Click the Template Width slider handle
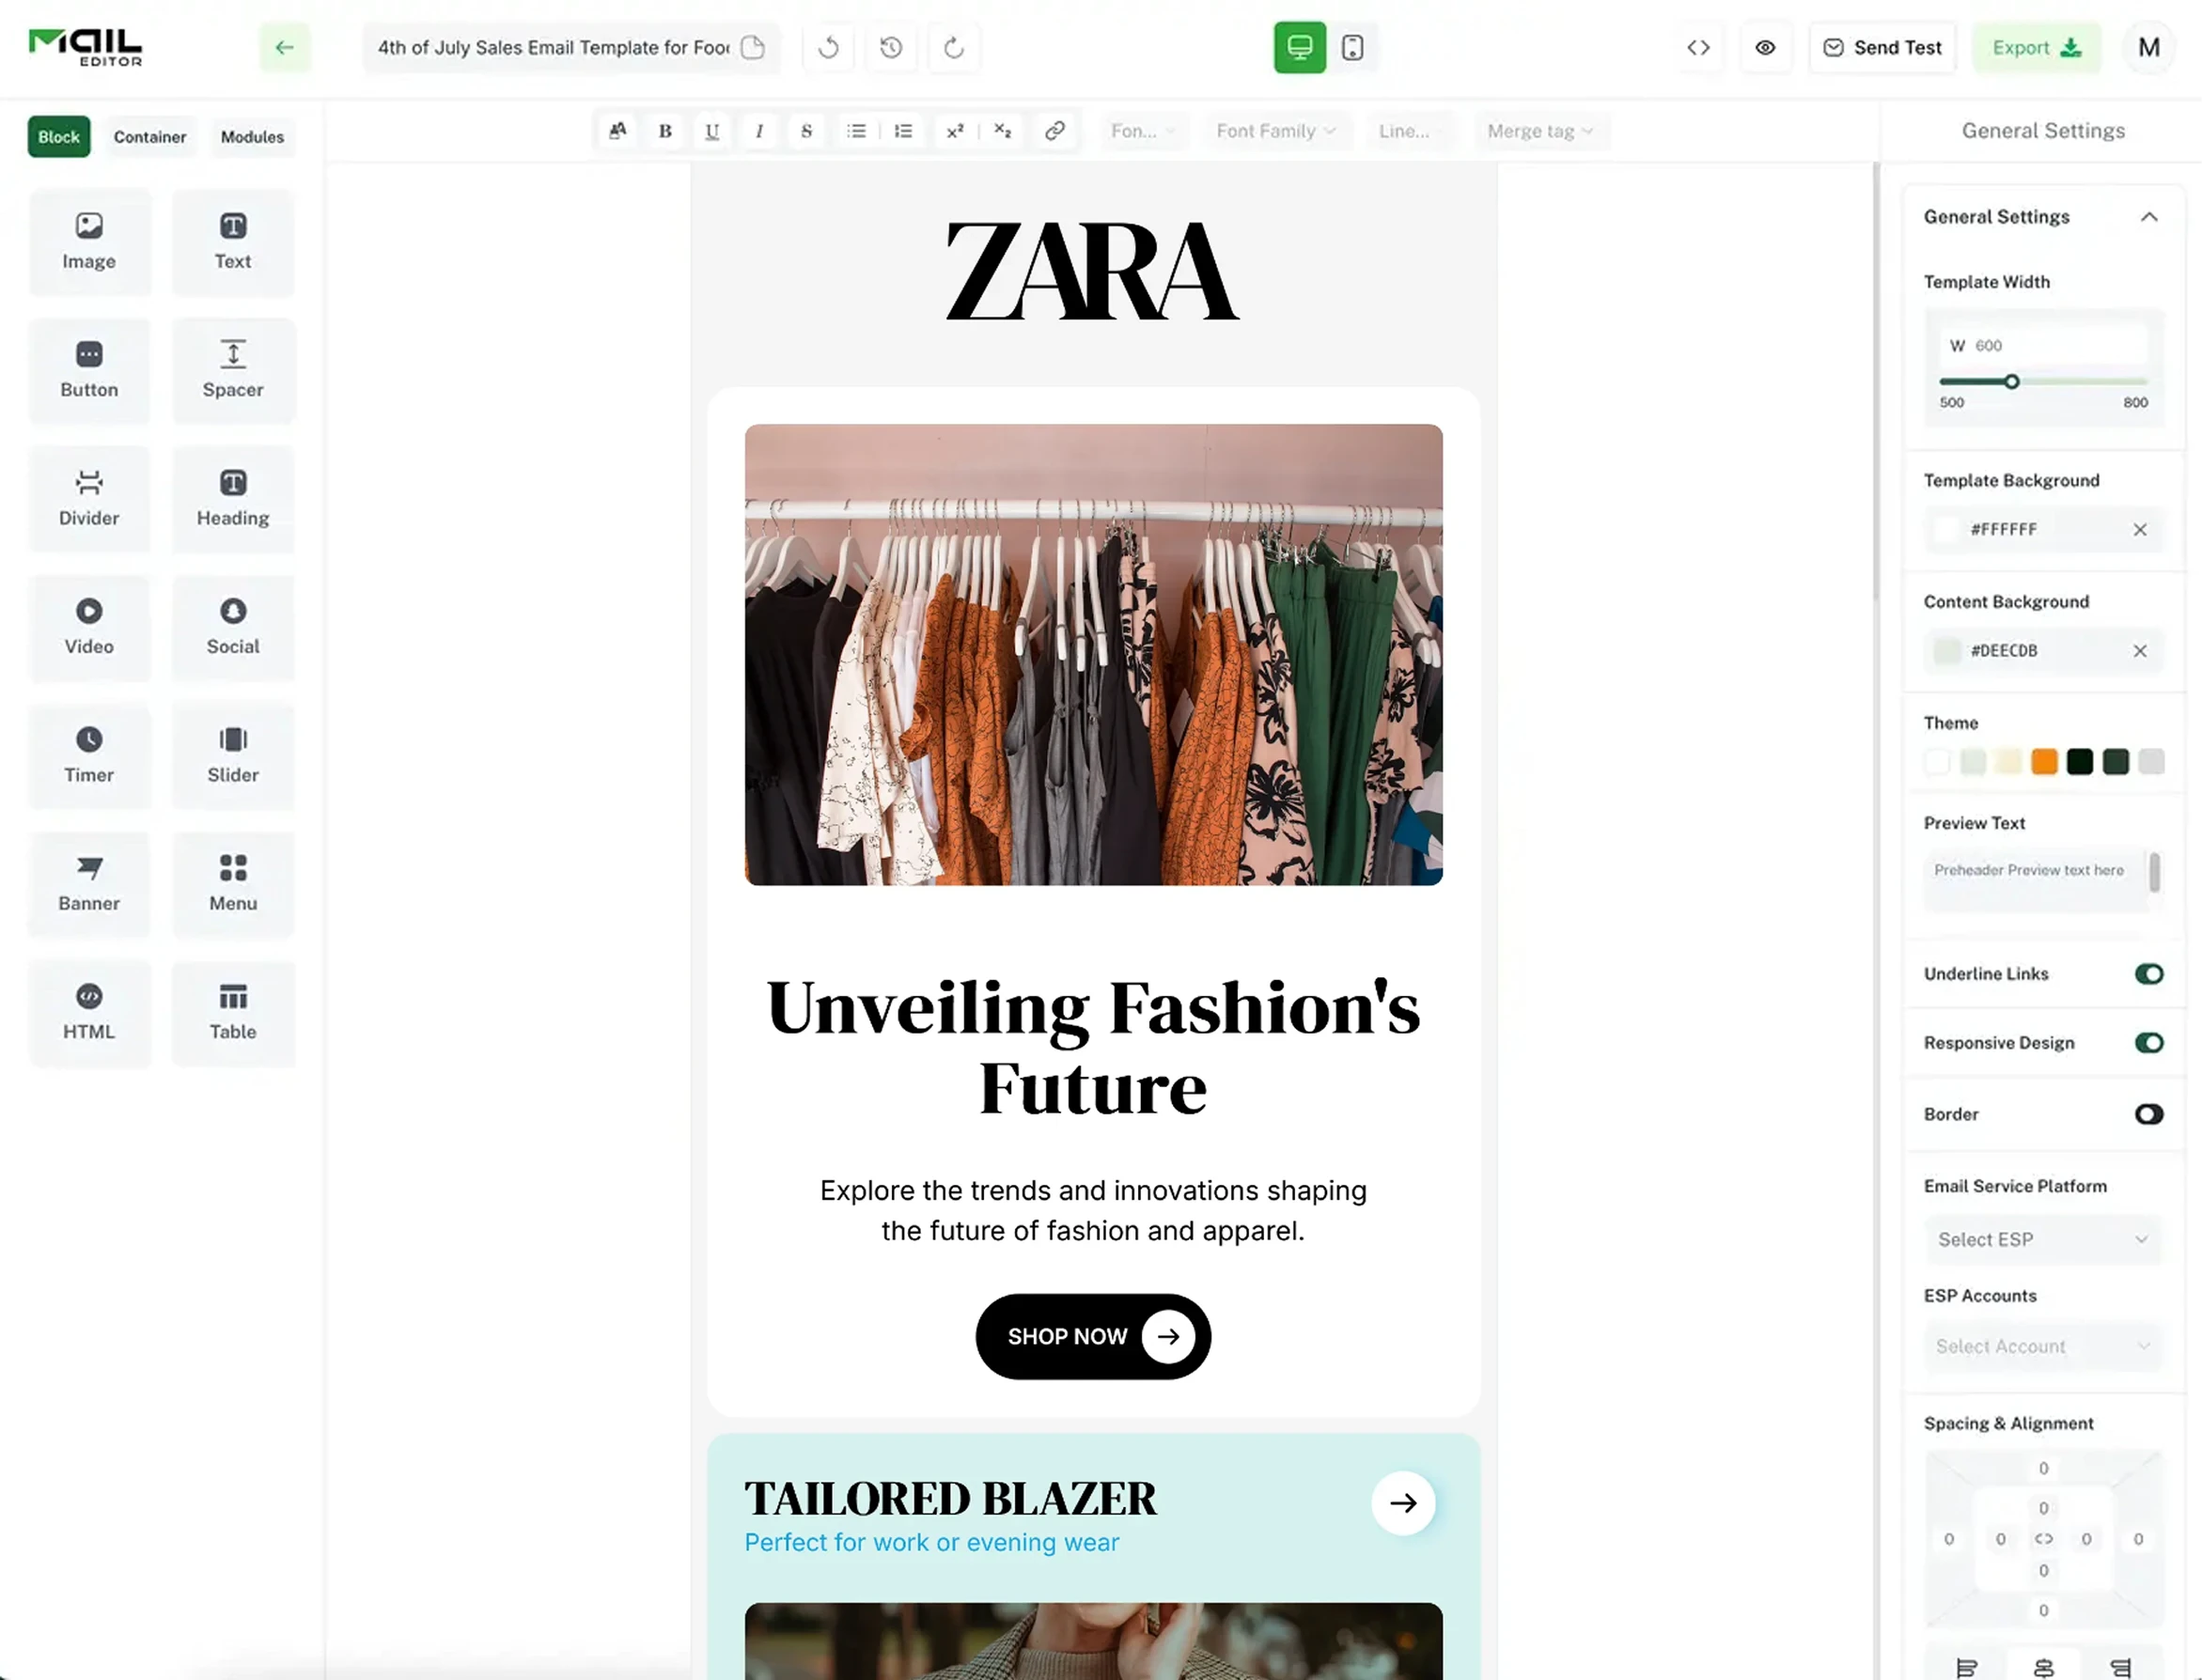Image resolution: width=2202 pixels, height=1680 pixels. tap(2011, 382)
